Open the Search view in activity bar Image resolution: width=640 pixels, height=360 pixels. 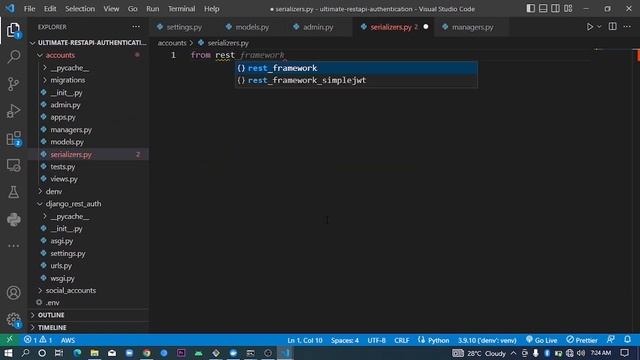click(x=13, y=56)
